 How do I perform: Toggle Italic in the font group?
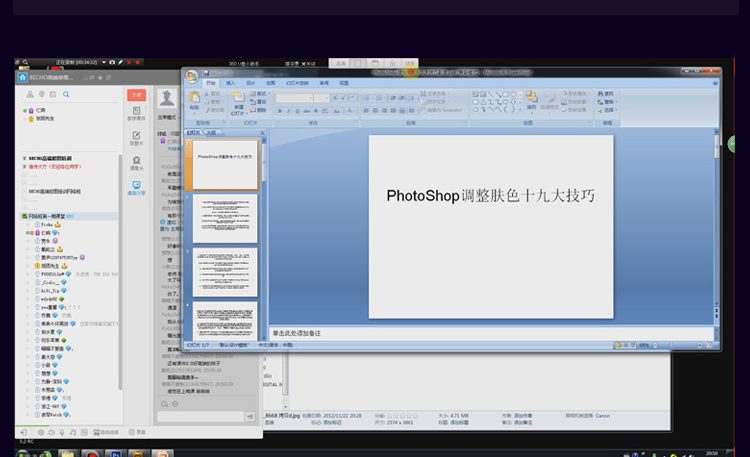click(288, 111)
